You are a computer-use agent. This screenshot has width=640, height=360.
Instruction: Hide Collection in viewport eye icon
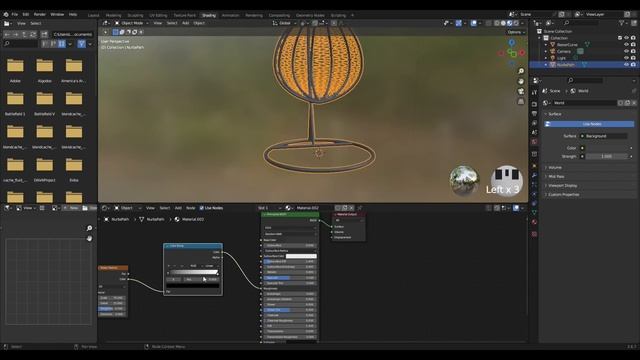tap(627, 38)
